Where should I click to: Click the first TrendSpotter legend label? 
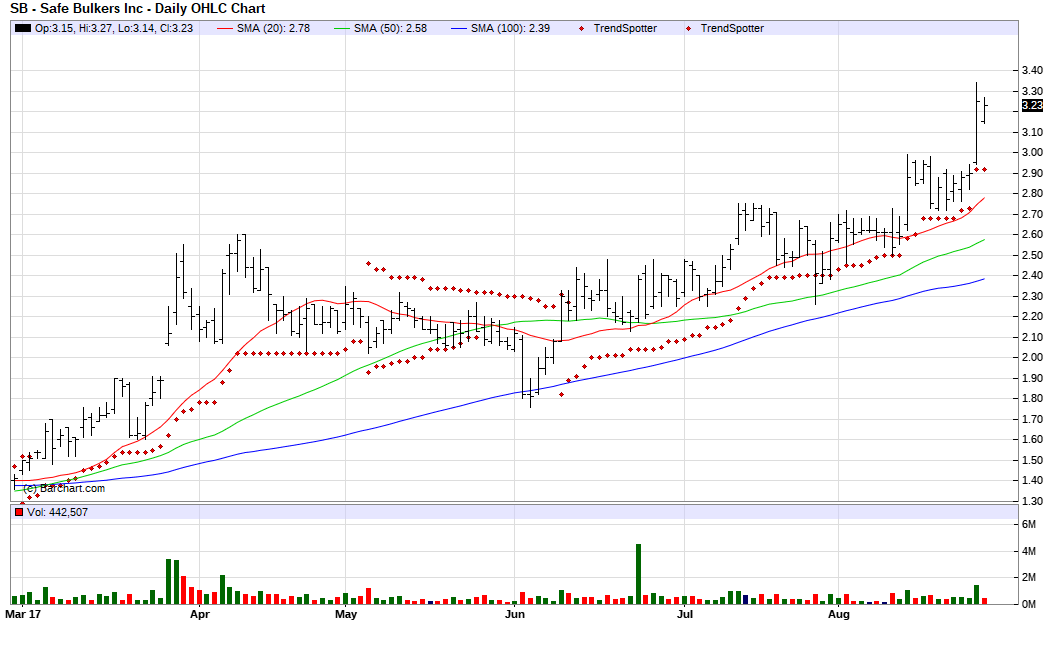(x=625, y=28)
